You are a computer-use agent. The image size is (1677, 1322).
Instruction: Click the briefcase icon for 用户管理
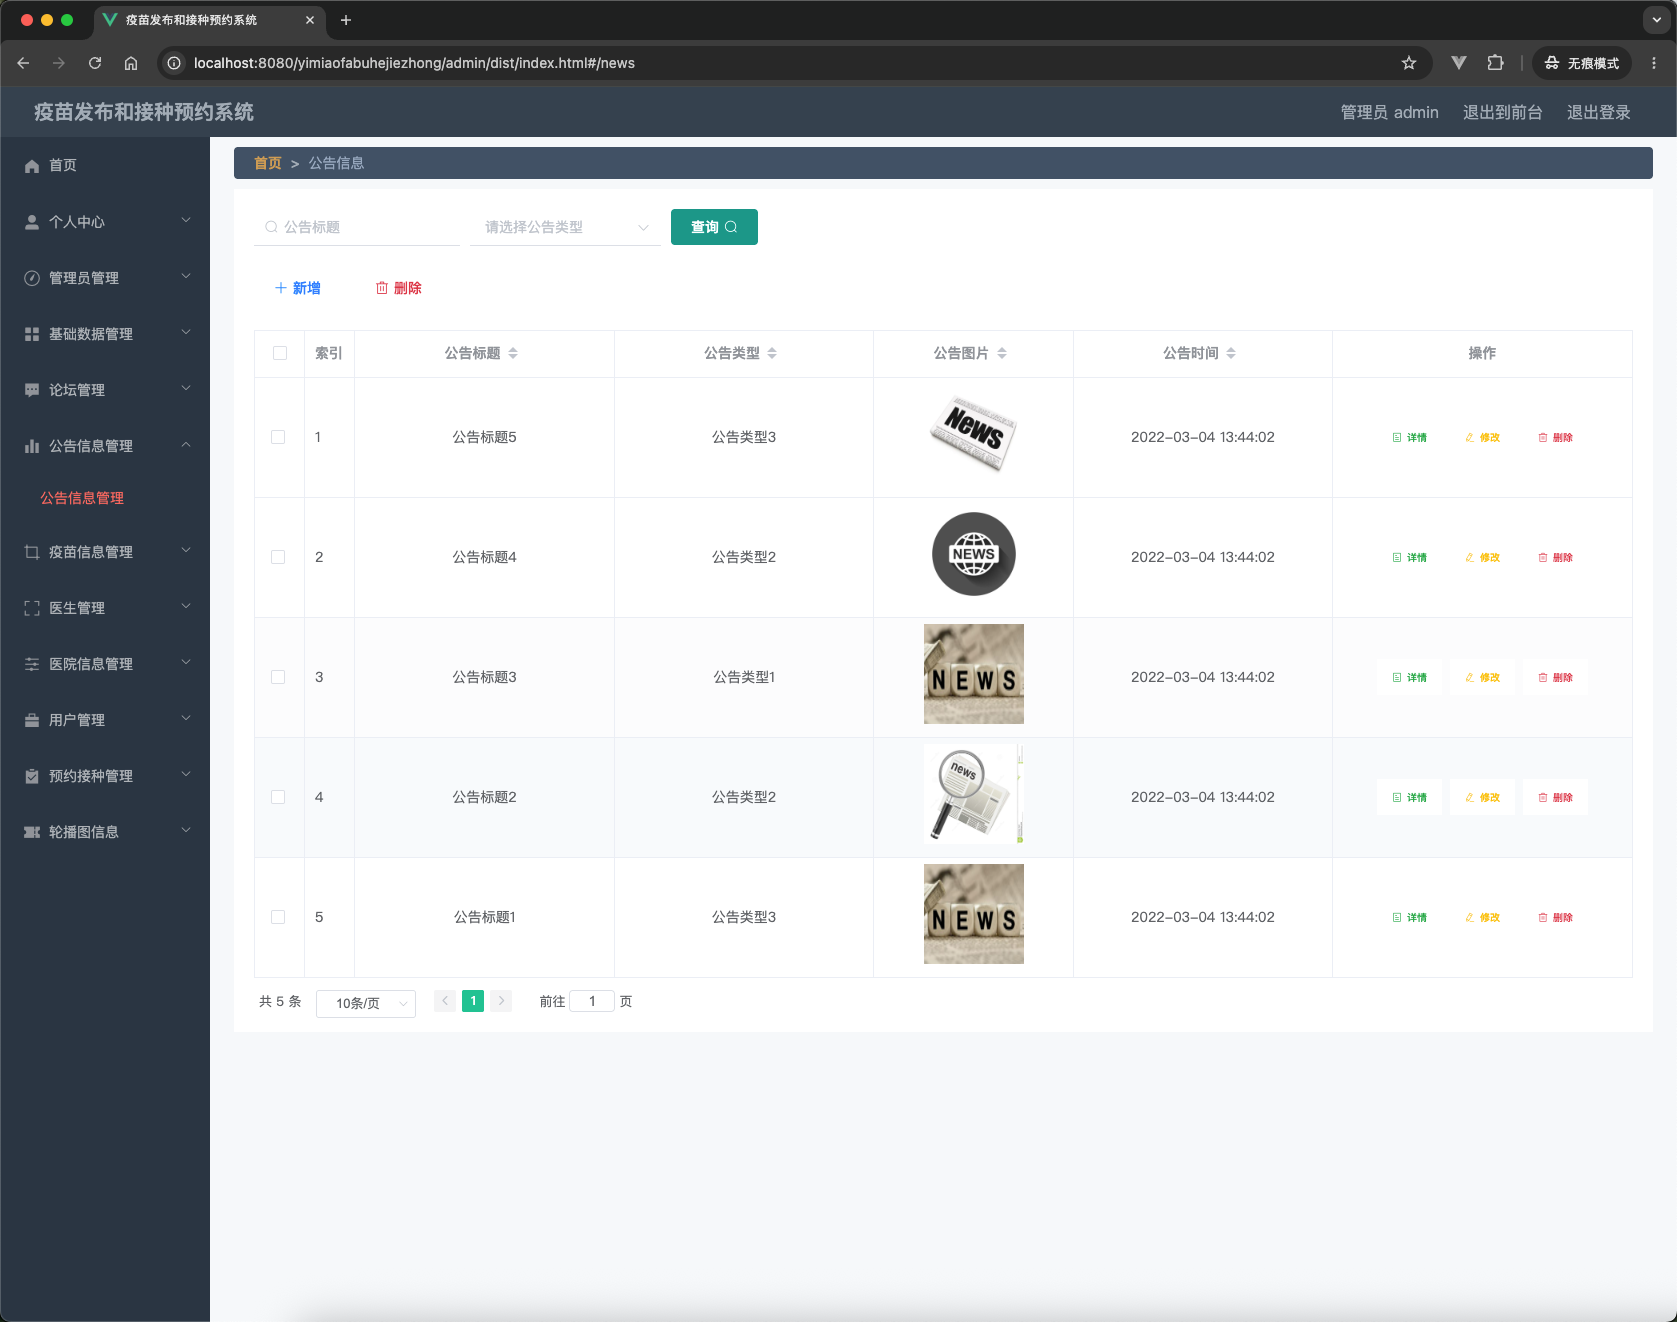point(32,720)
